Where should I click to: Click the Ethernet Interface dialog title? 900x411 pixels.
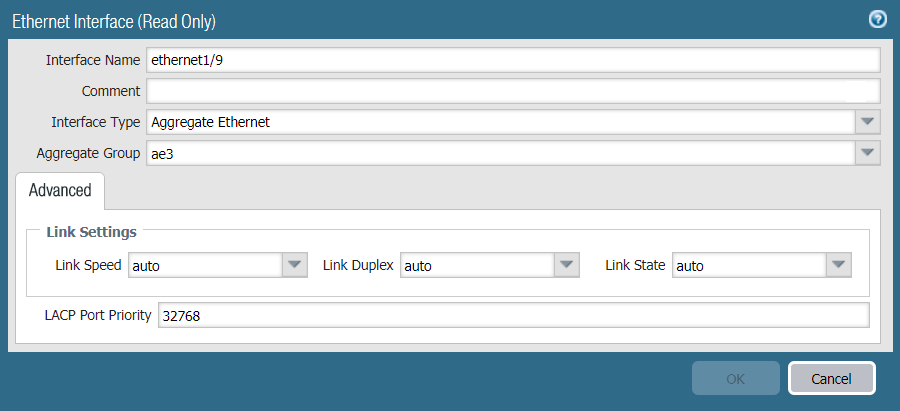[x=114, y=20]
